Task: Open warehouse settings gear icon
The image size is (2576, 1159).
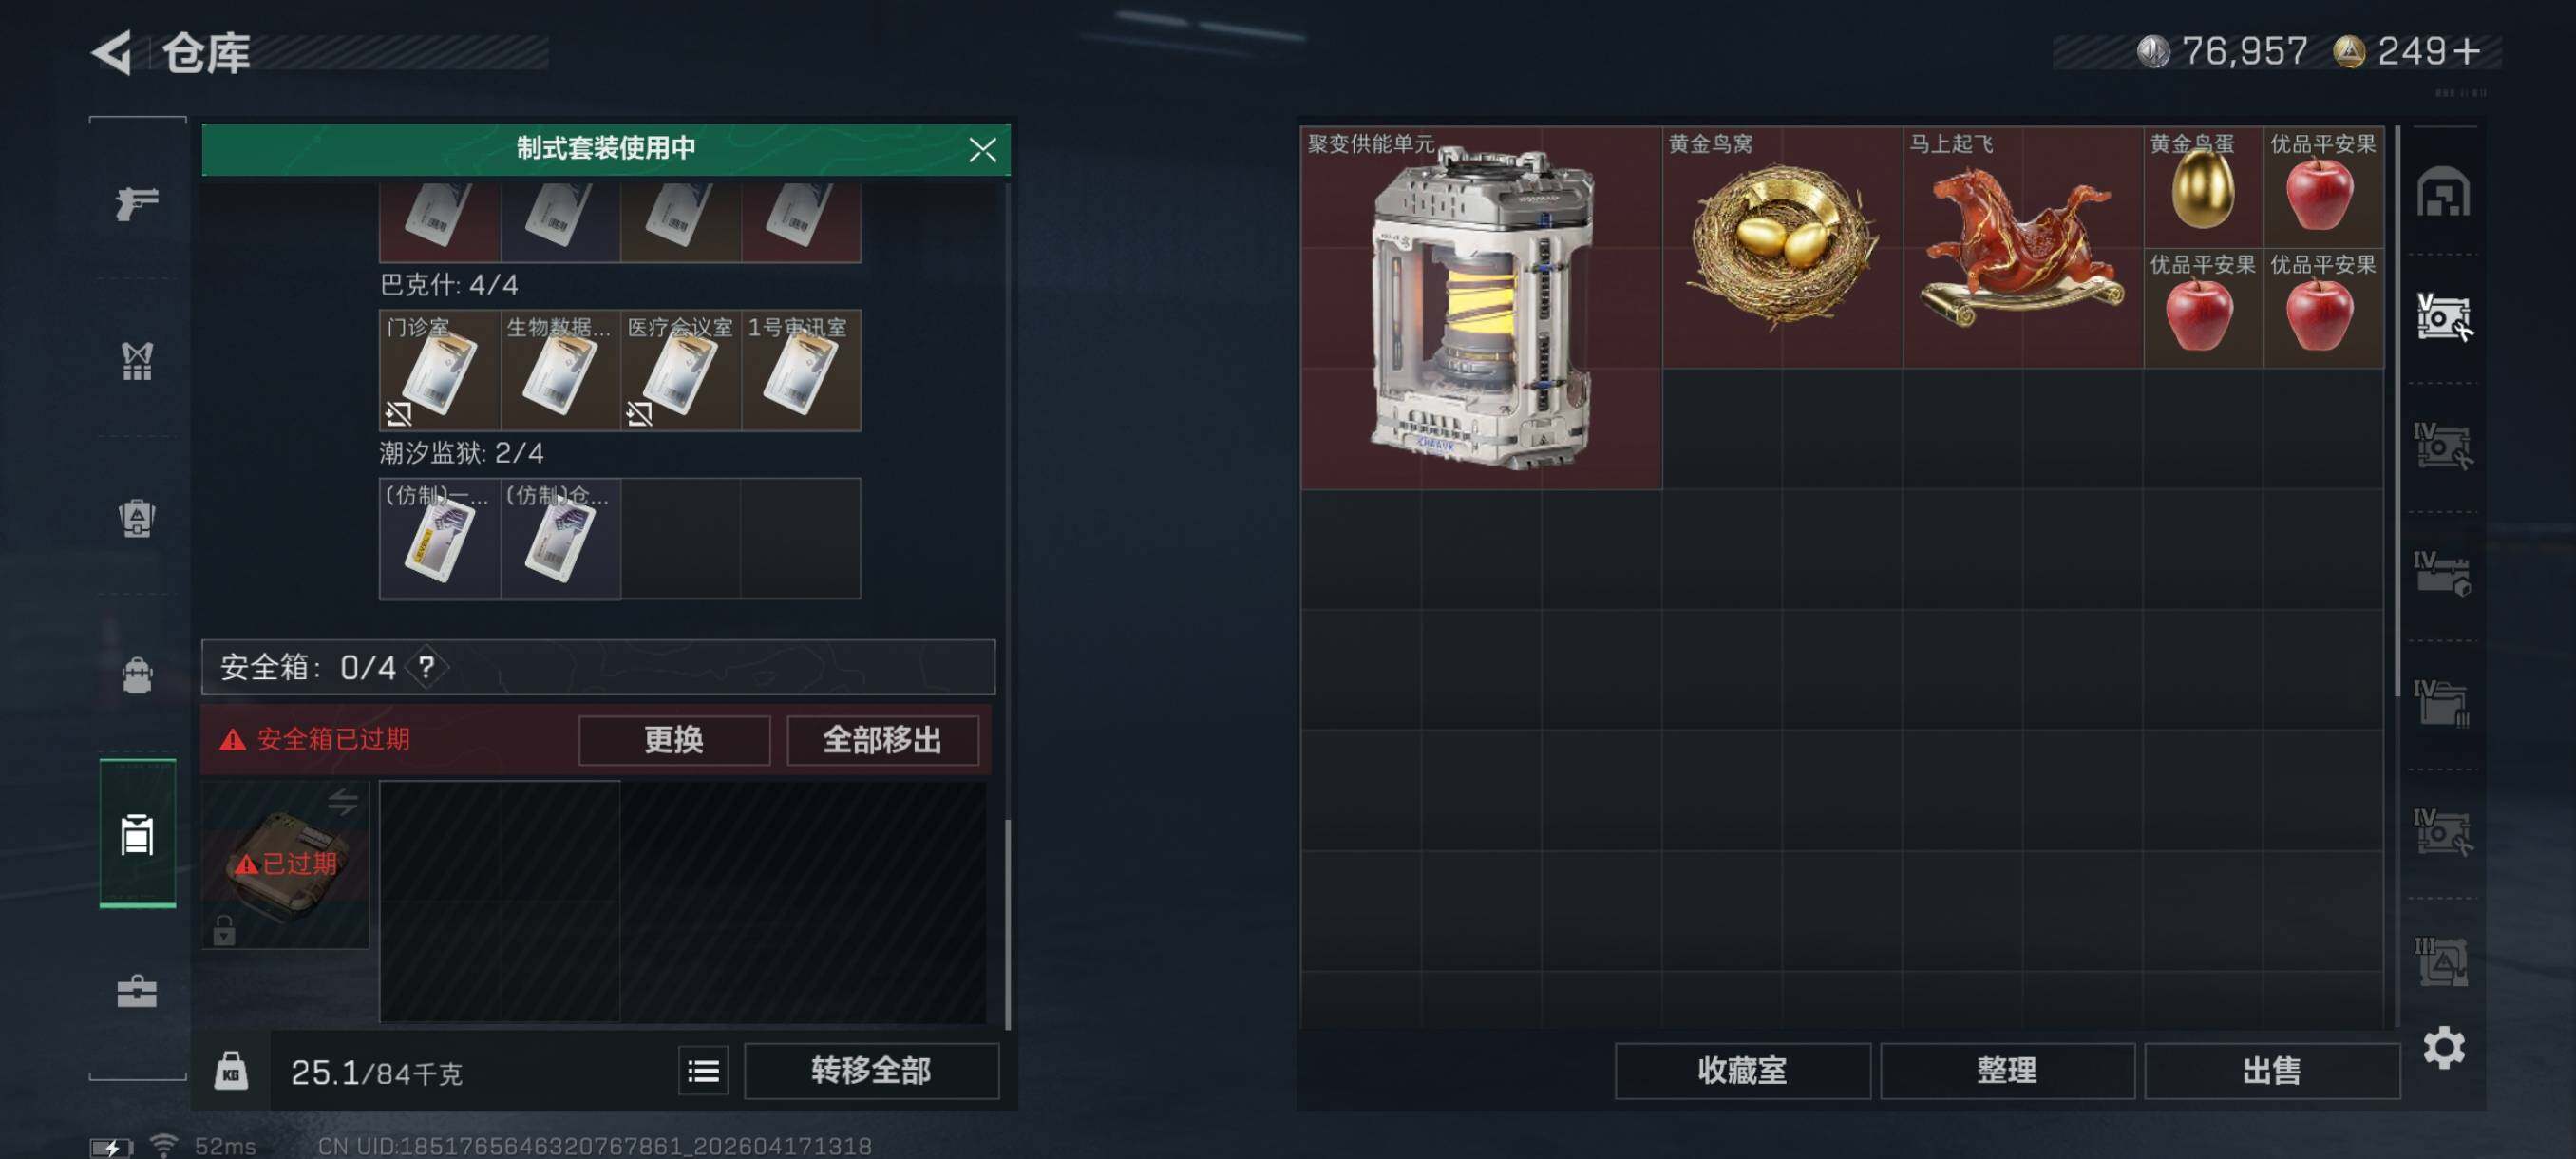Action: [2443, 1047]
